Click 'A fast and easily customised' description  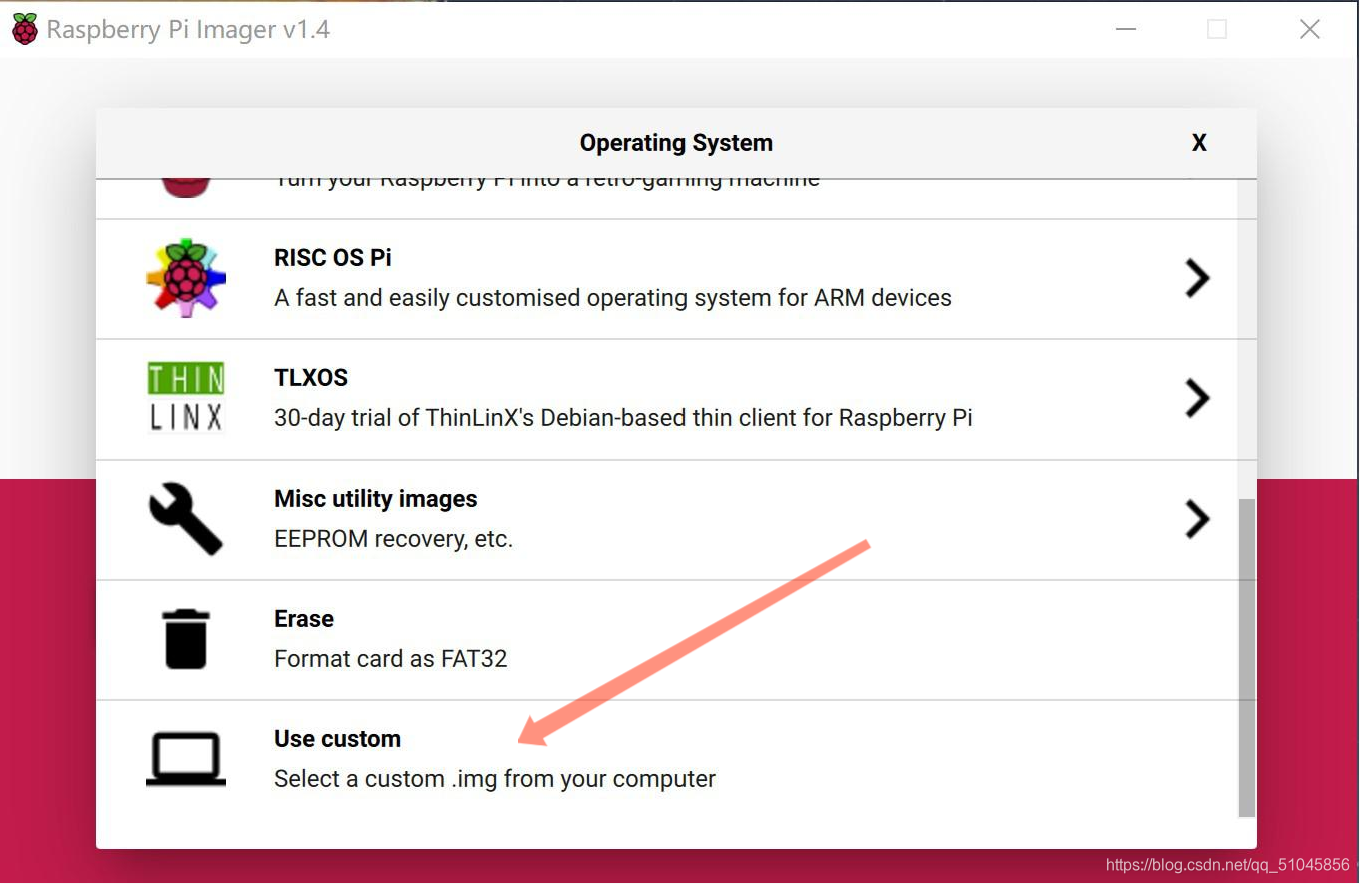pos(613,298)
